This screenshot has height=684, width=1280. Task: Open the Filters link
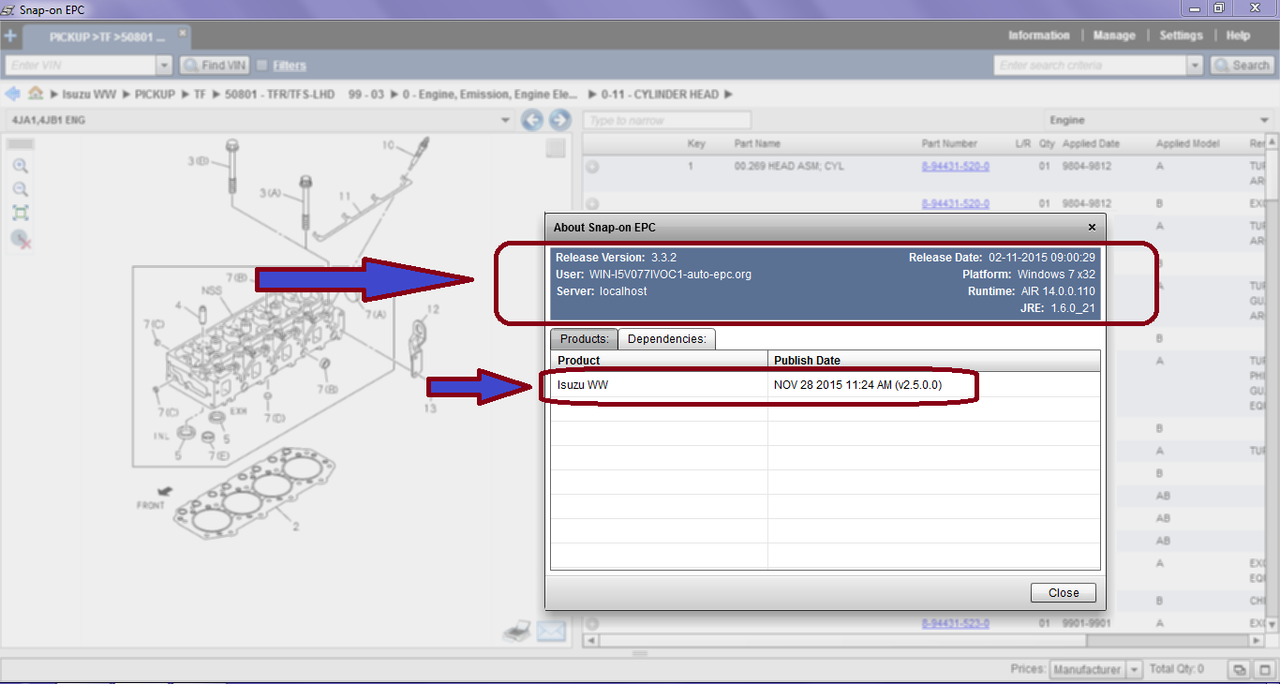[289, 65]
